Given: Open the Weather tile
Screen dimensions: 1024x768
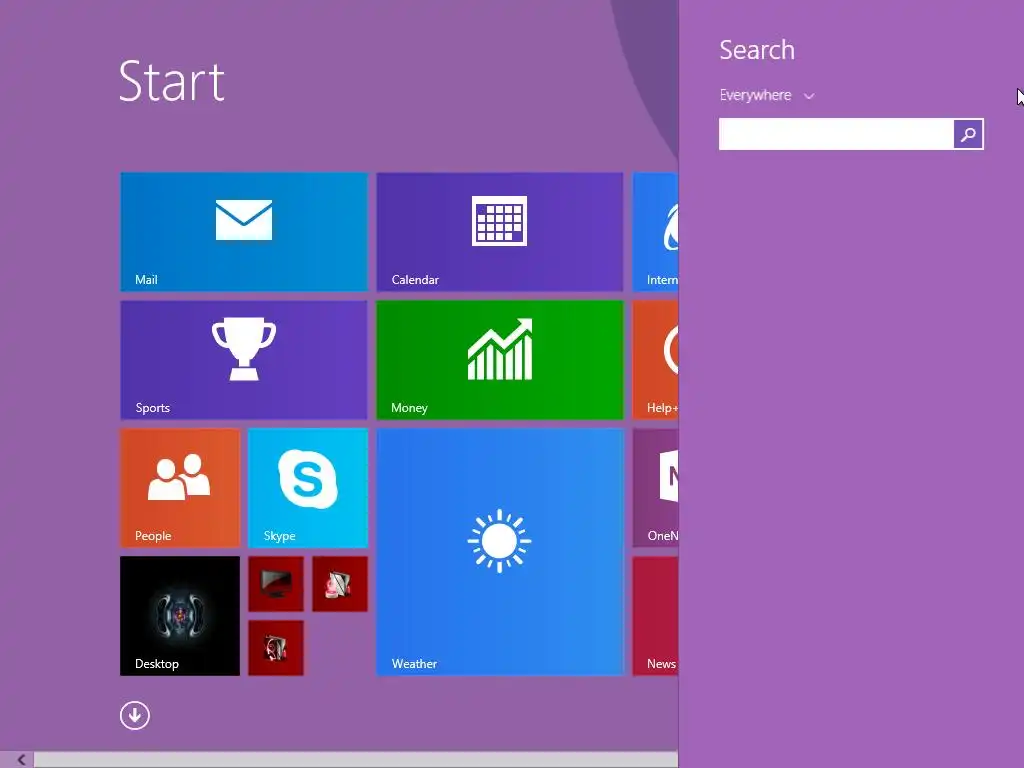Looking at the screenshot, I should (x=500, y=552).
